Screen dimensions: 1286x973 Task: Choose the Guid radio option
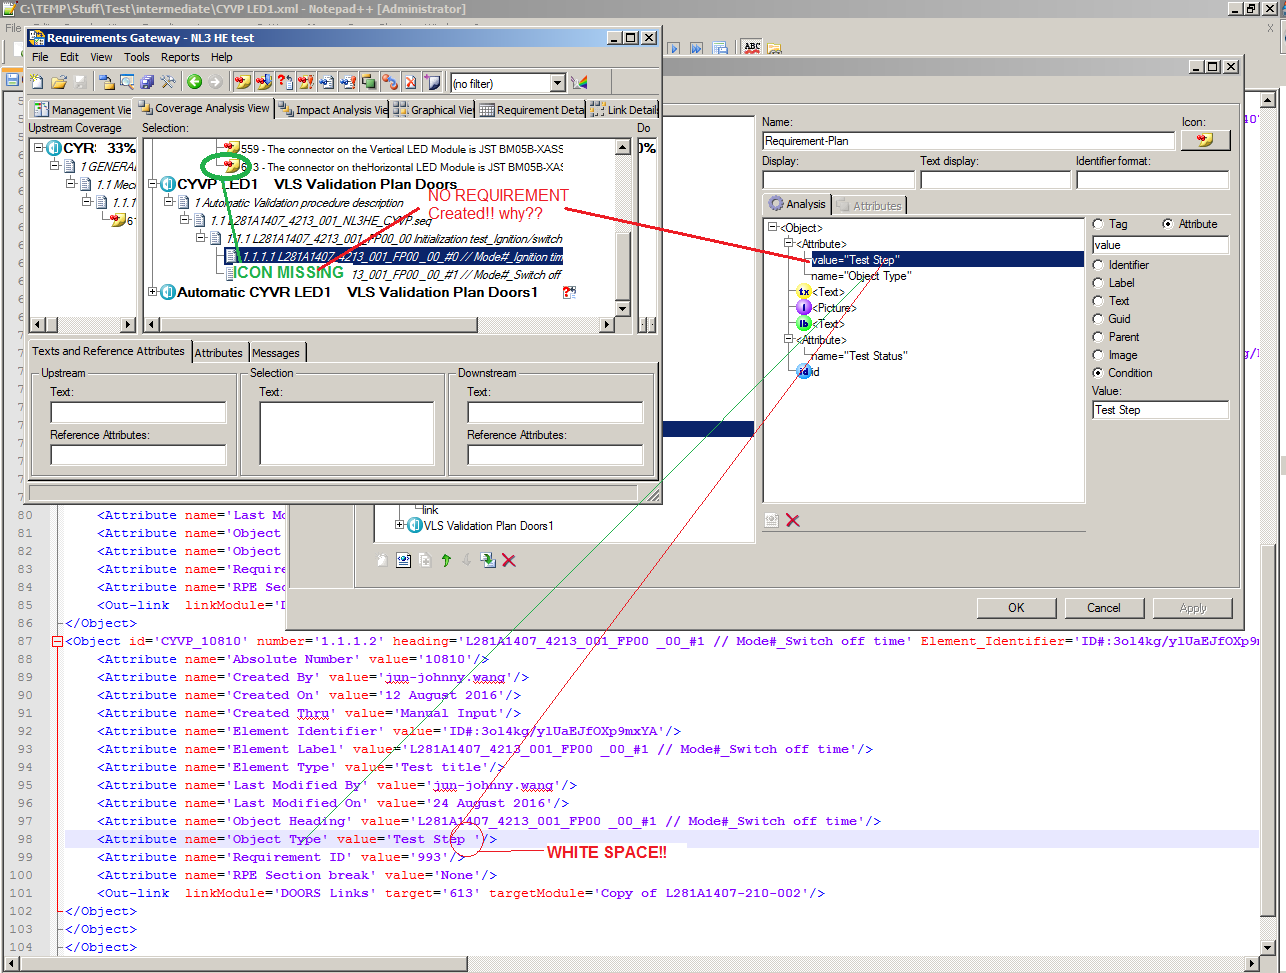coord(1100,319)
